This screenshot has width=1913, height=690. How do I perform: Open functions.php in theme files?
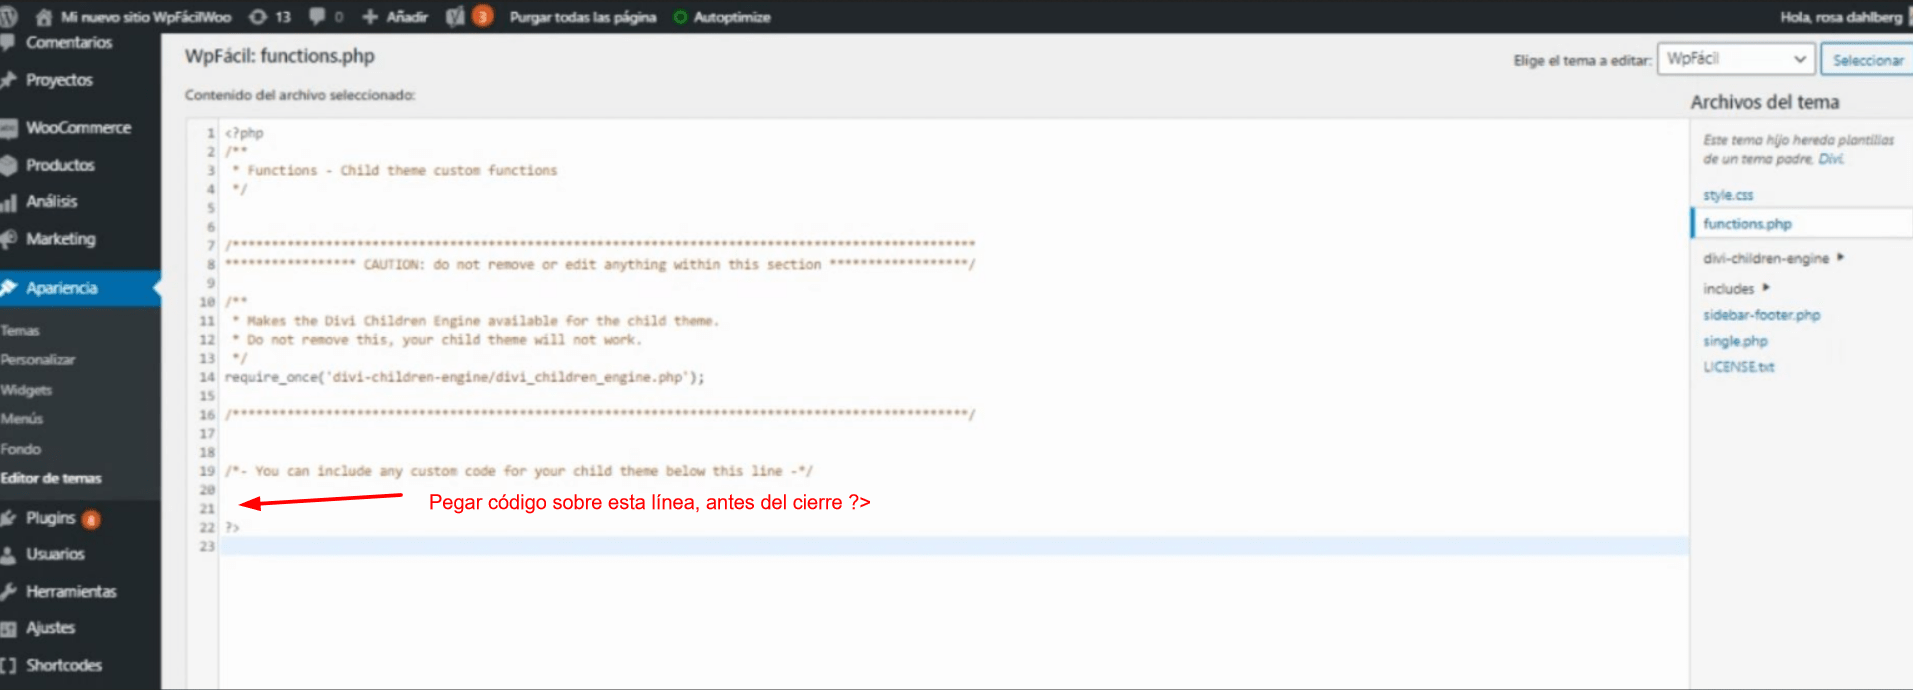pyautogui.click(x=1747, y=224)
